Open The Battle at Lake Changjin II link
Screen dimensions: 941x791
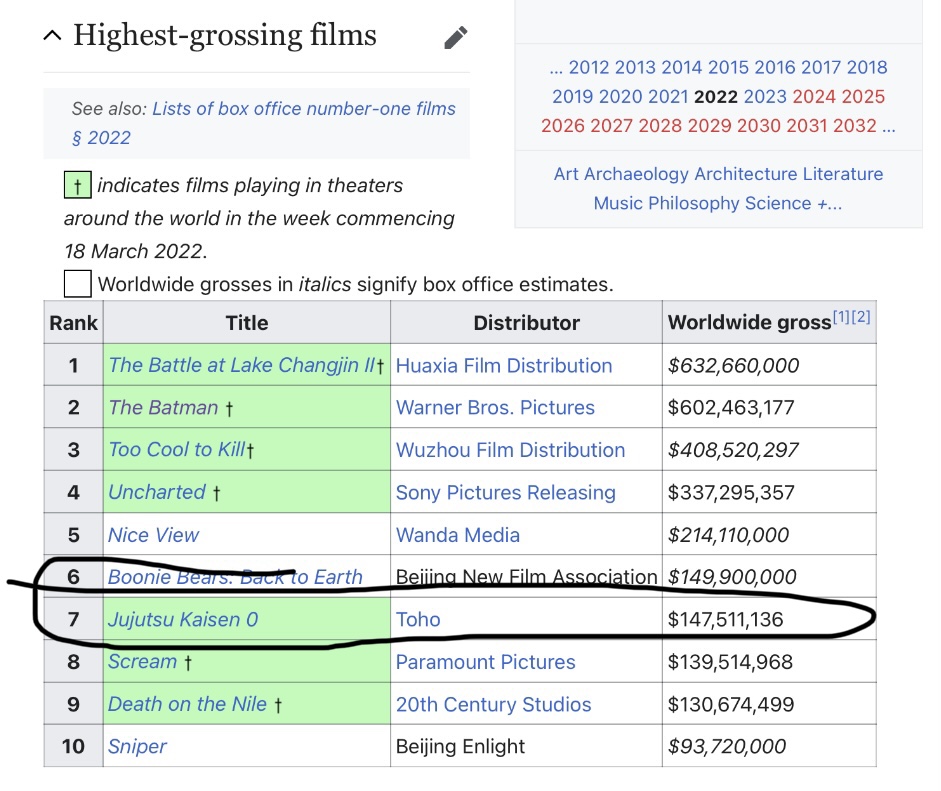(242, 365)
